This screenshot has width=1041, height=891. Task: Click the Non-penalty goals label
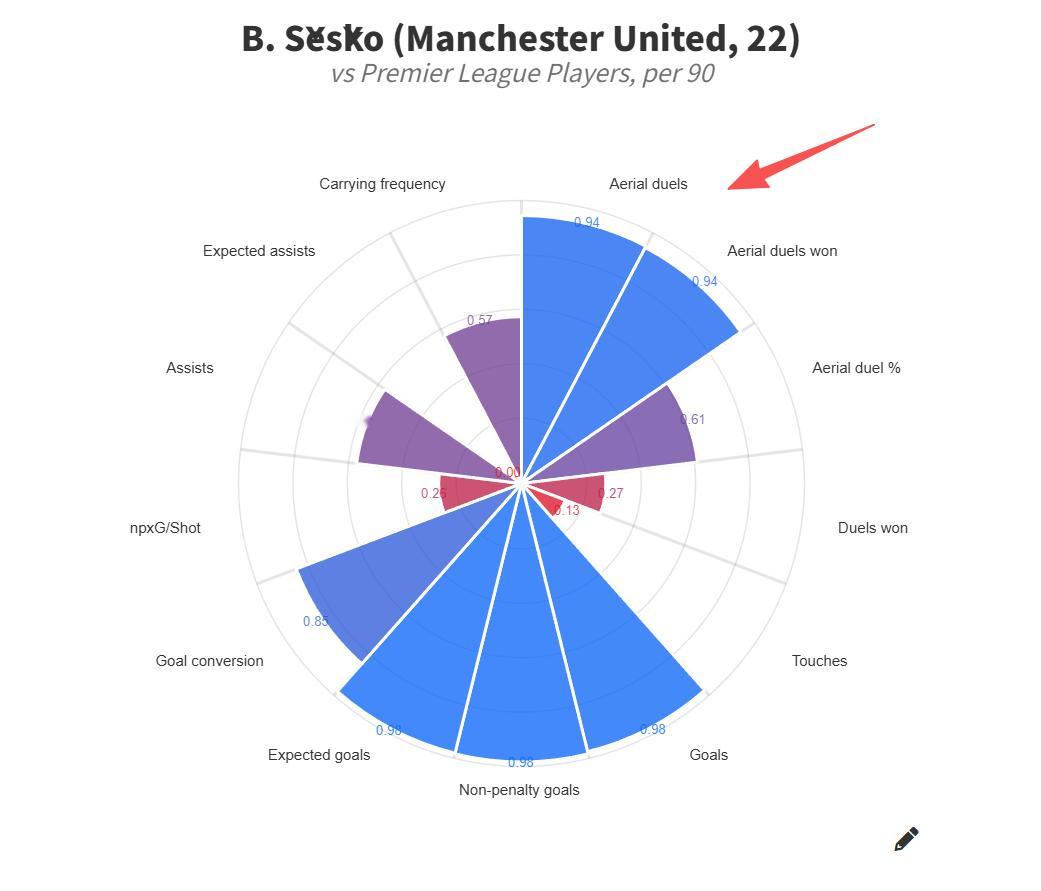click(x=519, y=790)
